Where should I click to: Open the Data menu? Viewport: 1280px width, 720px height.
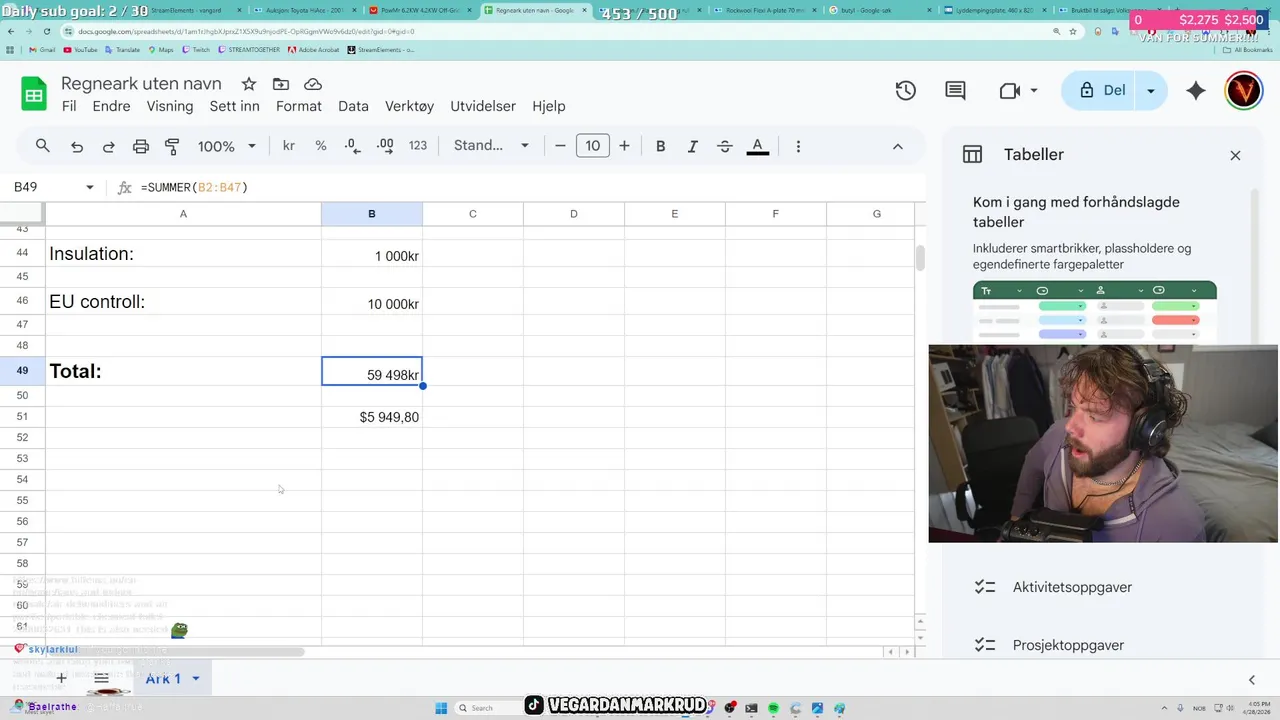coord(353,106)
